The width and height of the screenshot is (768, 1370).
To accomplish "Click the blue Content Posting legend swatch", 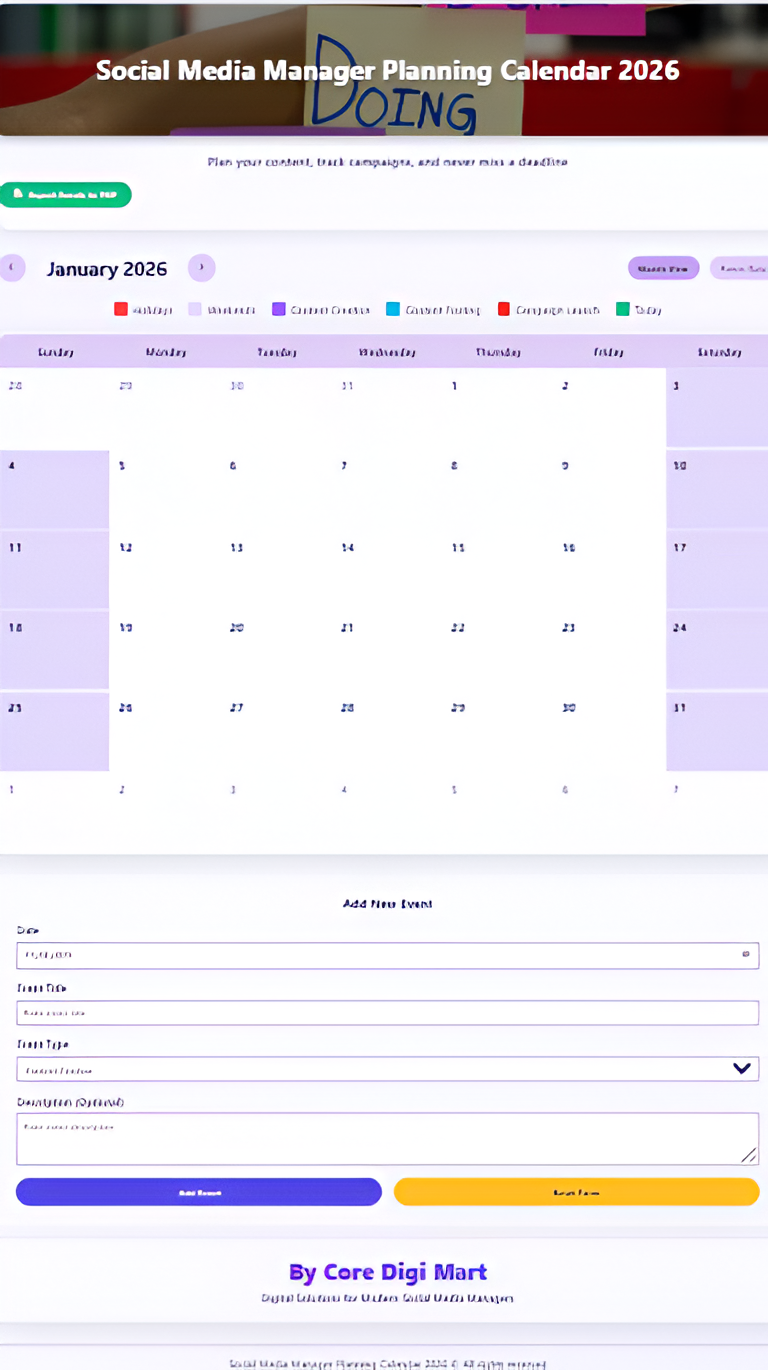I will click(393, 310).
